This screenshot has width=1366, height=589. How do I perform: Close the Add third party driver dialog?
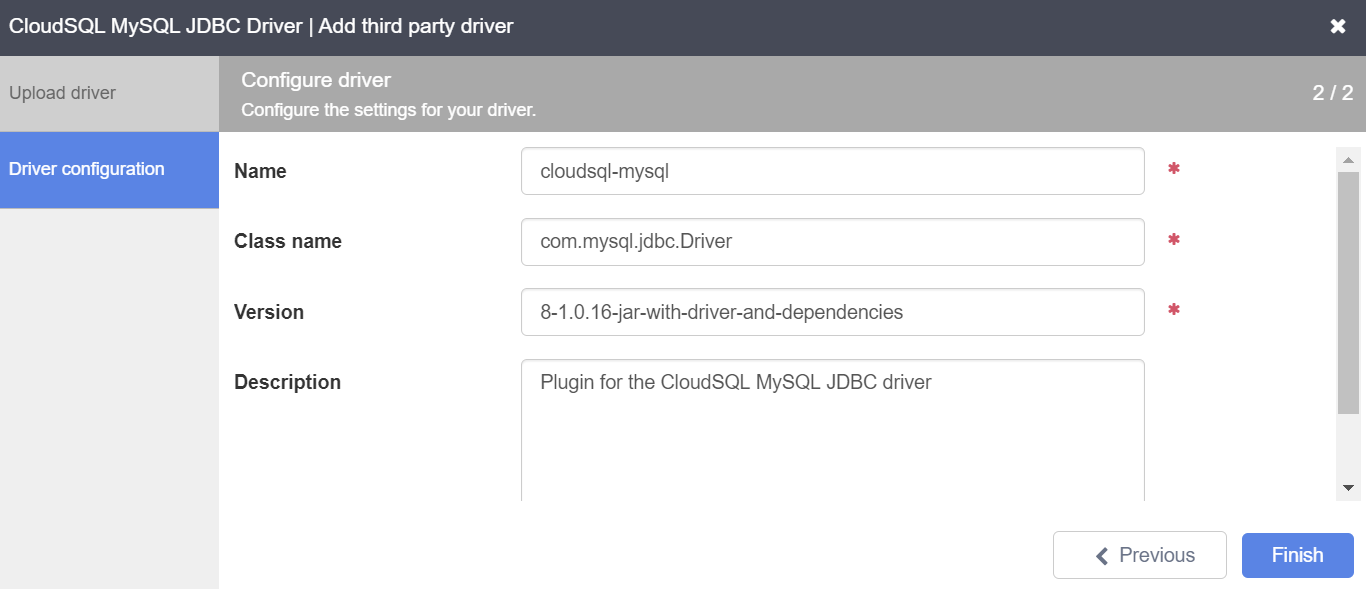click(1338, 27)
